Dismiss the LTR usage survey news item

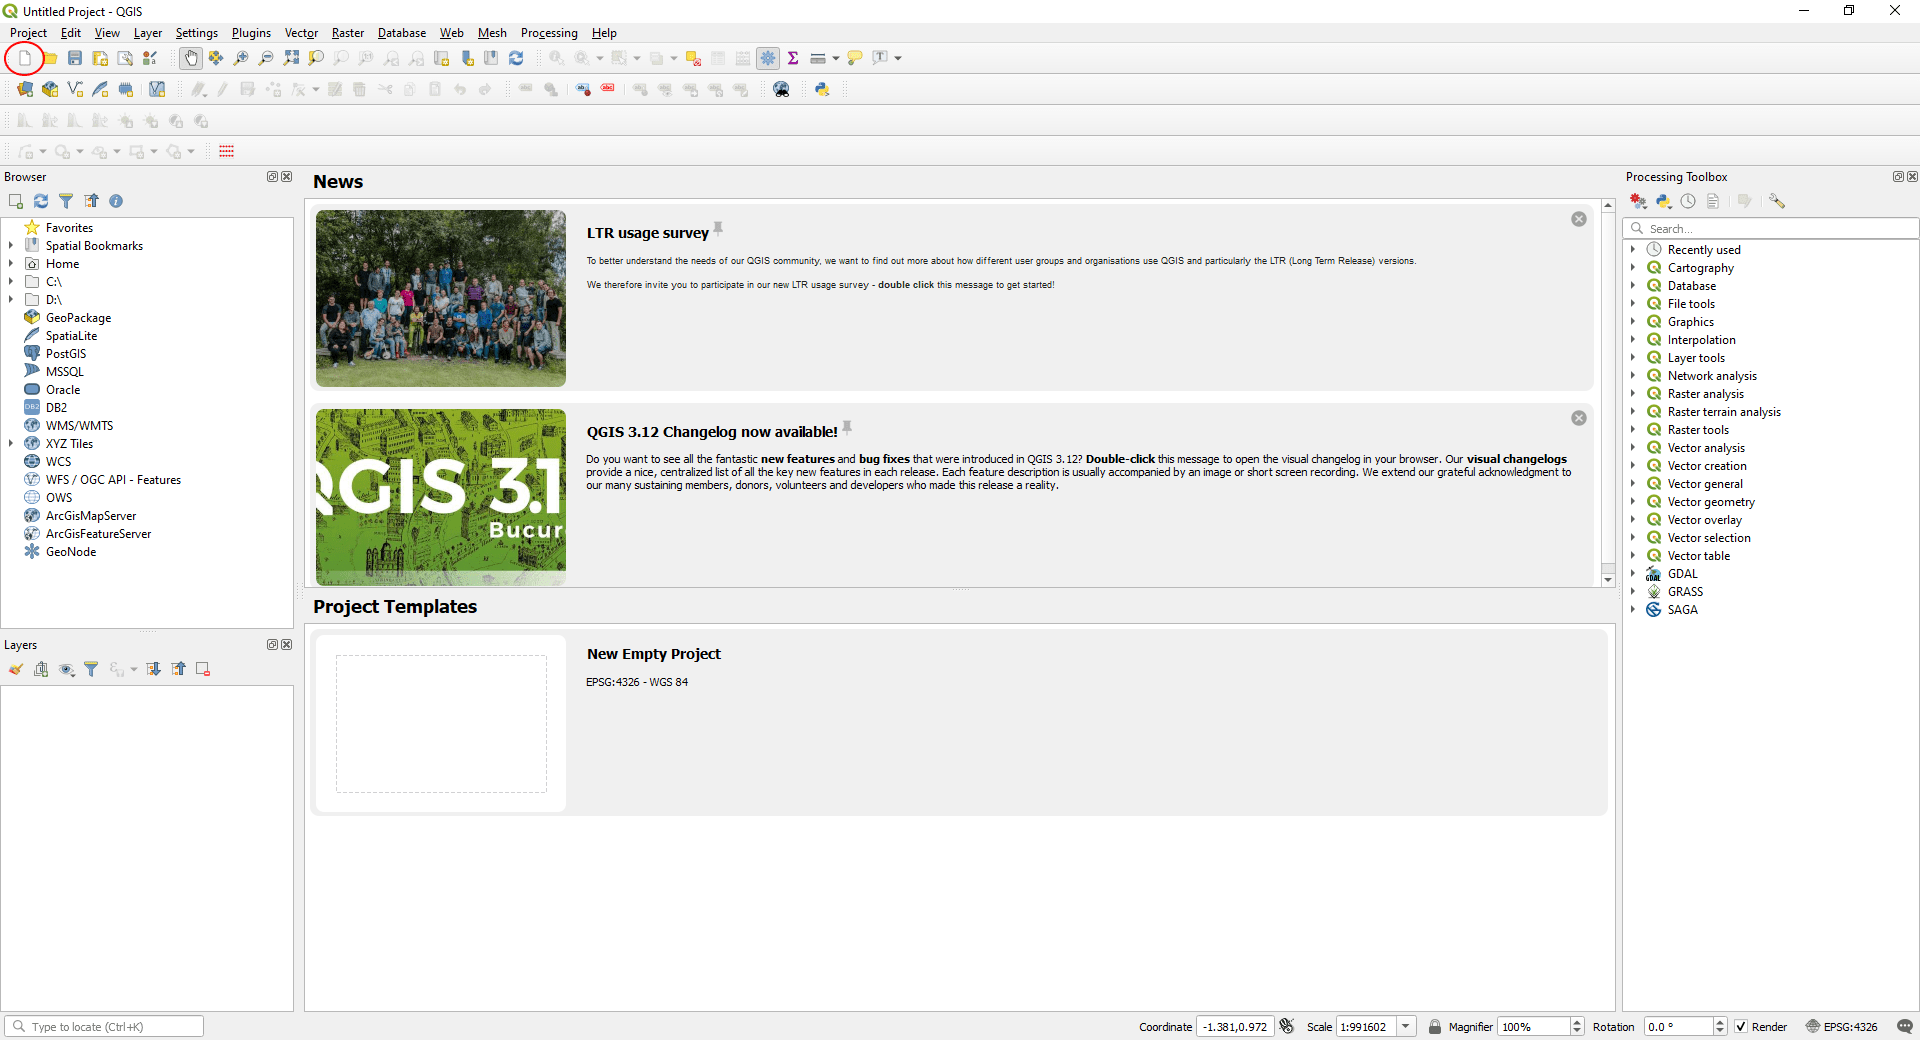pyautogui.click(x=1579, y=219)
